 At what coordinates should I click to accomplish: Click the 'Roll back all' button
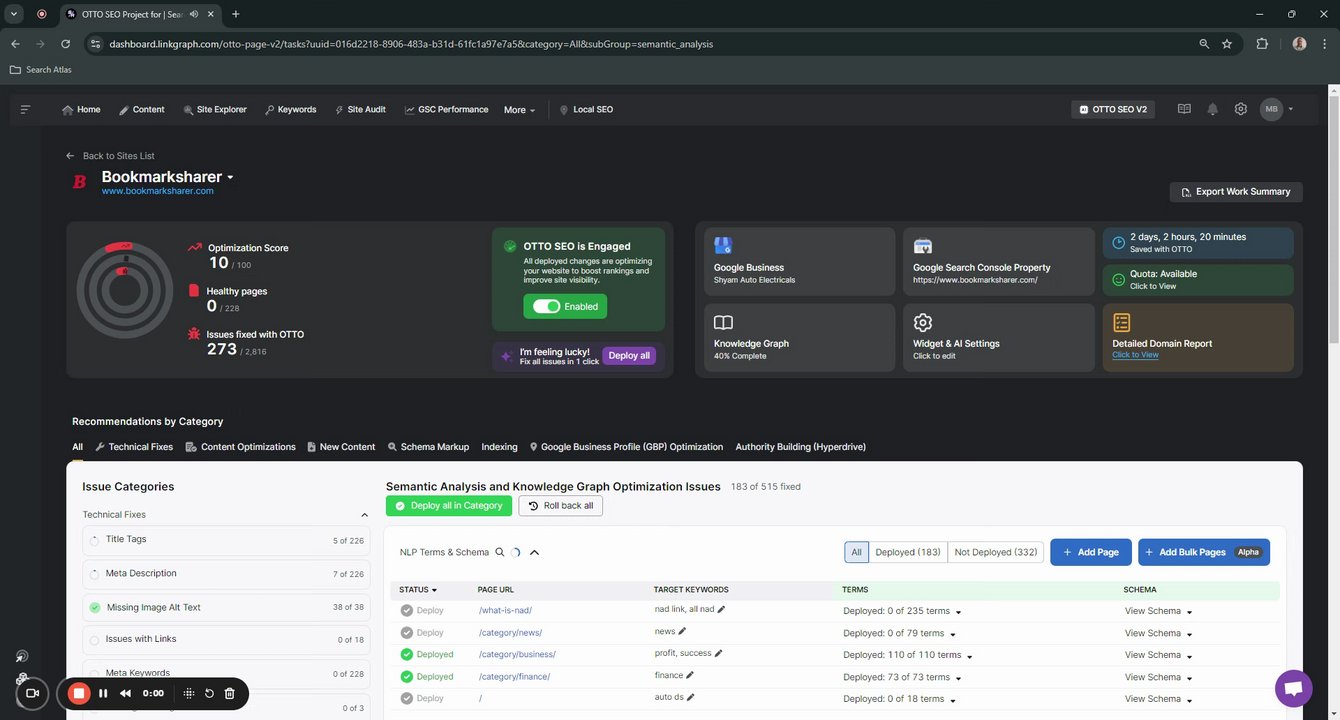click(x=560, y=506)
